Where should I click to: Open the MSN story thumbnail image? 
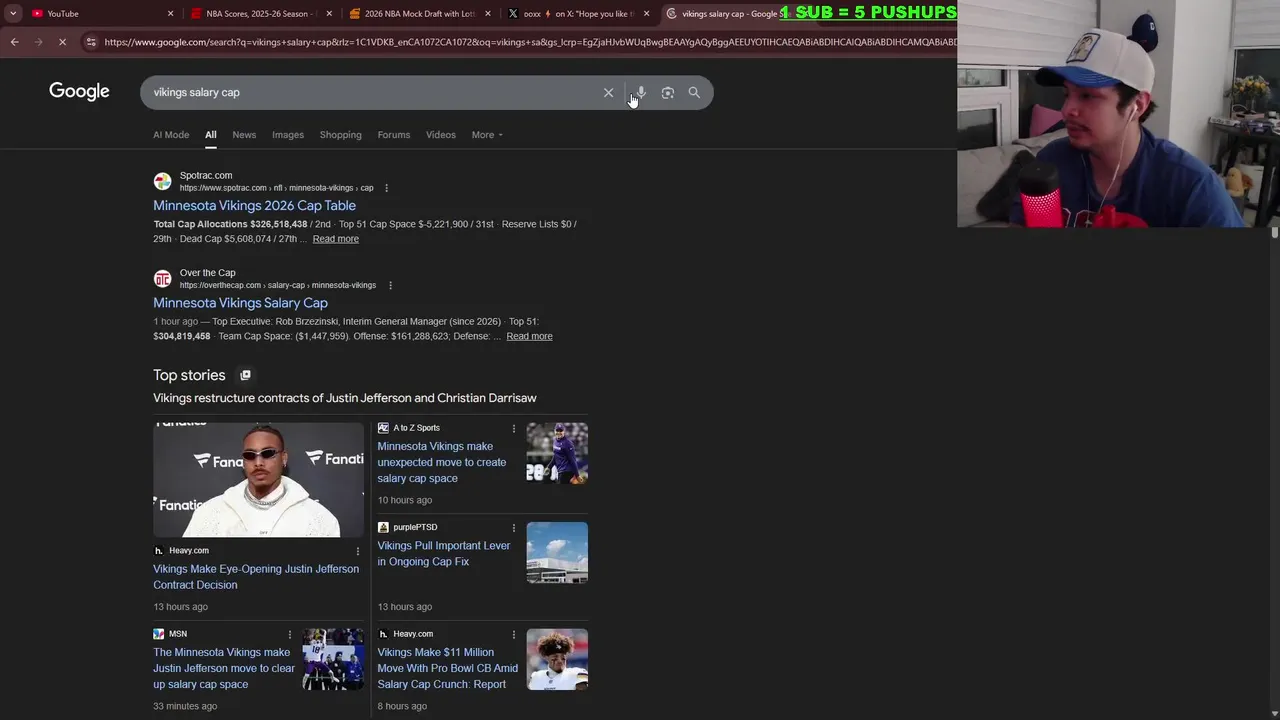point(333,659)
